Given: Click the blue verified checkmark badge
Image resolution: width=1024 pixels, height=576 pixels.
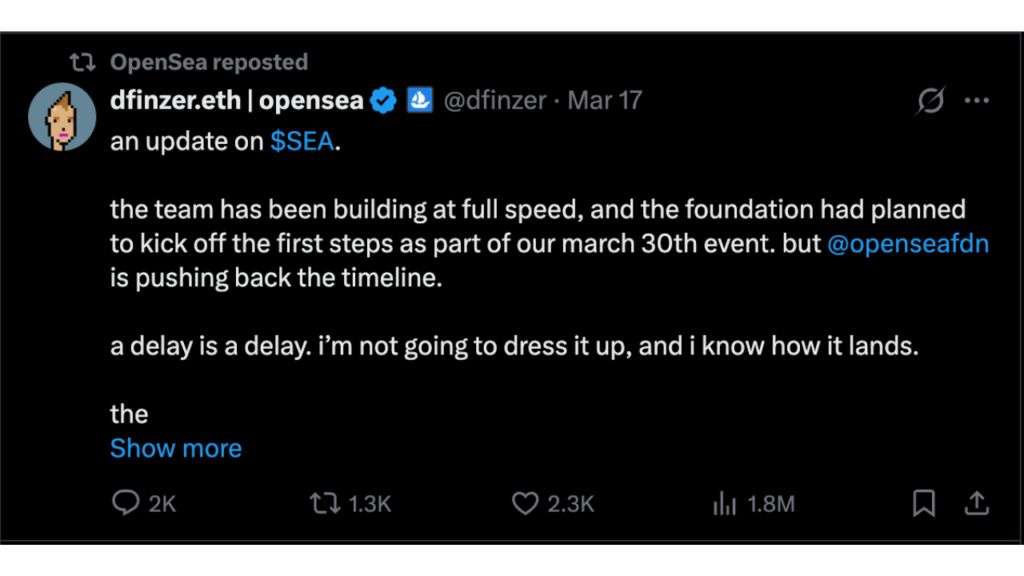Looking at the screenshot, I should click(x=383, y=99).
